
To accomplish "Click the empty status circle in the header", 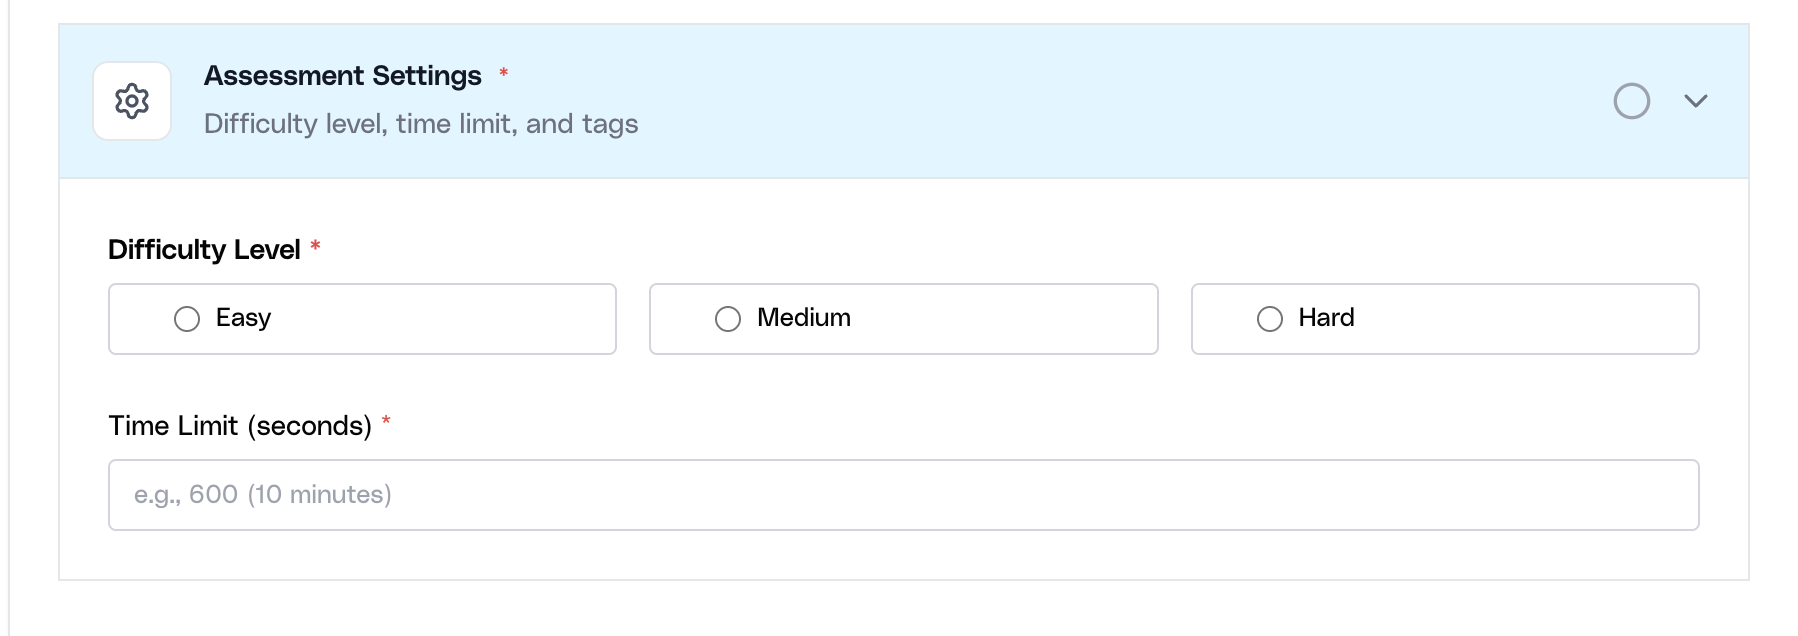I will [x=1631, y=101].
